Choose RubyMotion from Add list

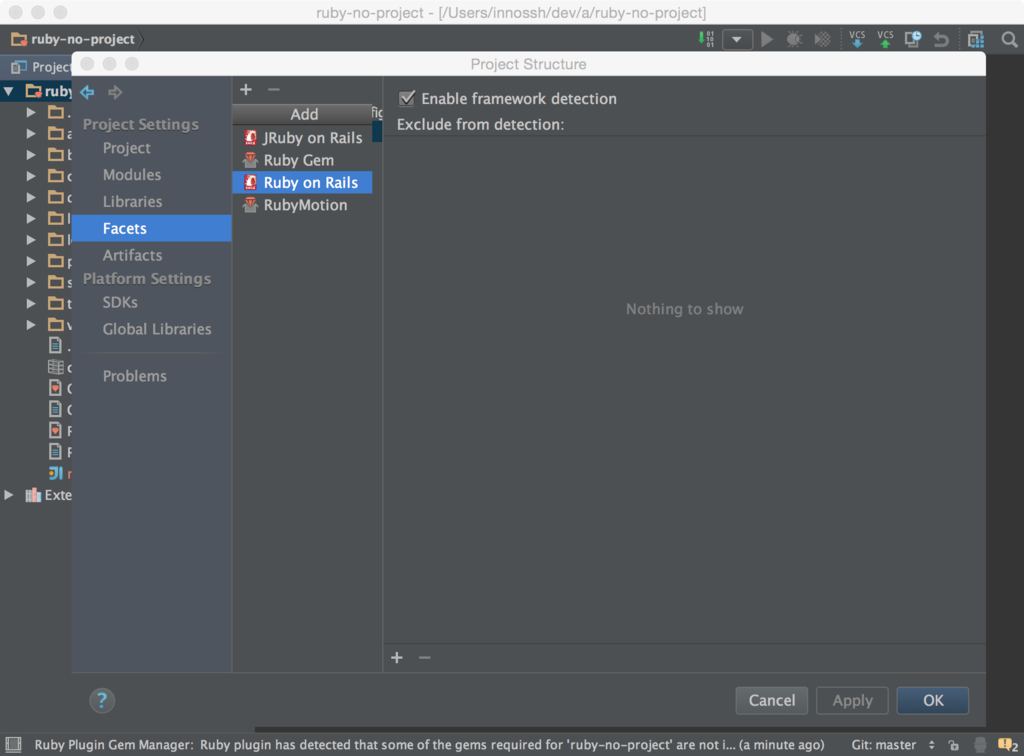[303, 205]
